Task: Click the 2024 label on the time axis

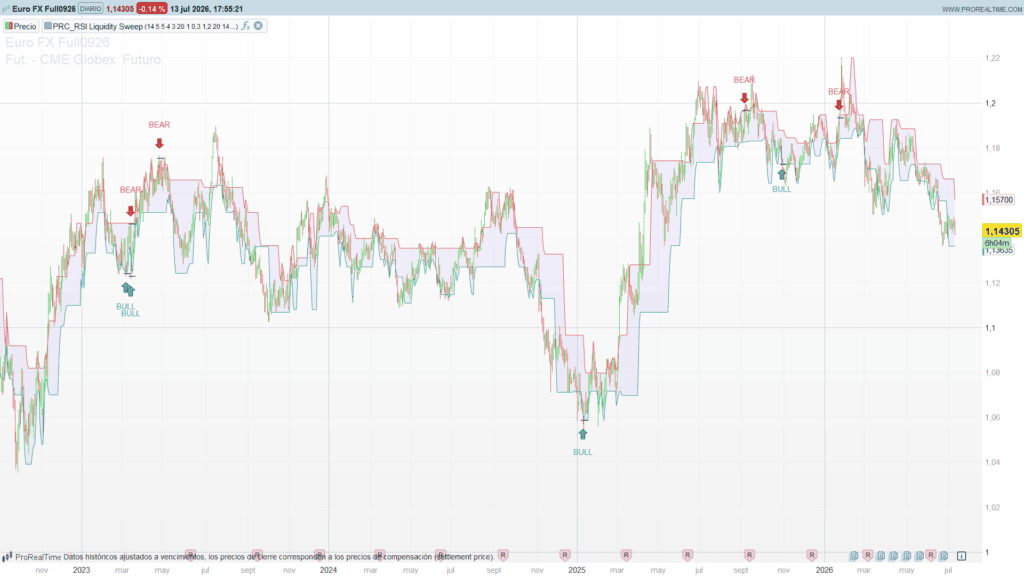Action: 328,570
